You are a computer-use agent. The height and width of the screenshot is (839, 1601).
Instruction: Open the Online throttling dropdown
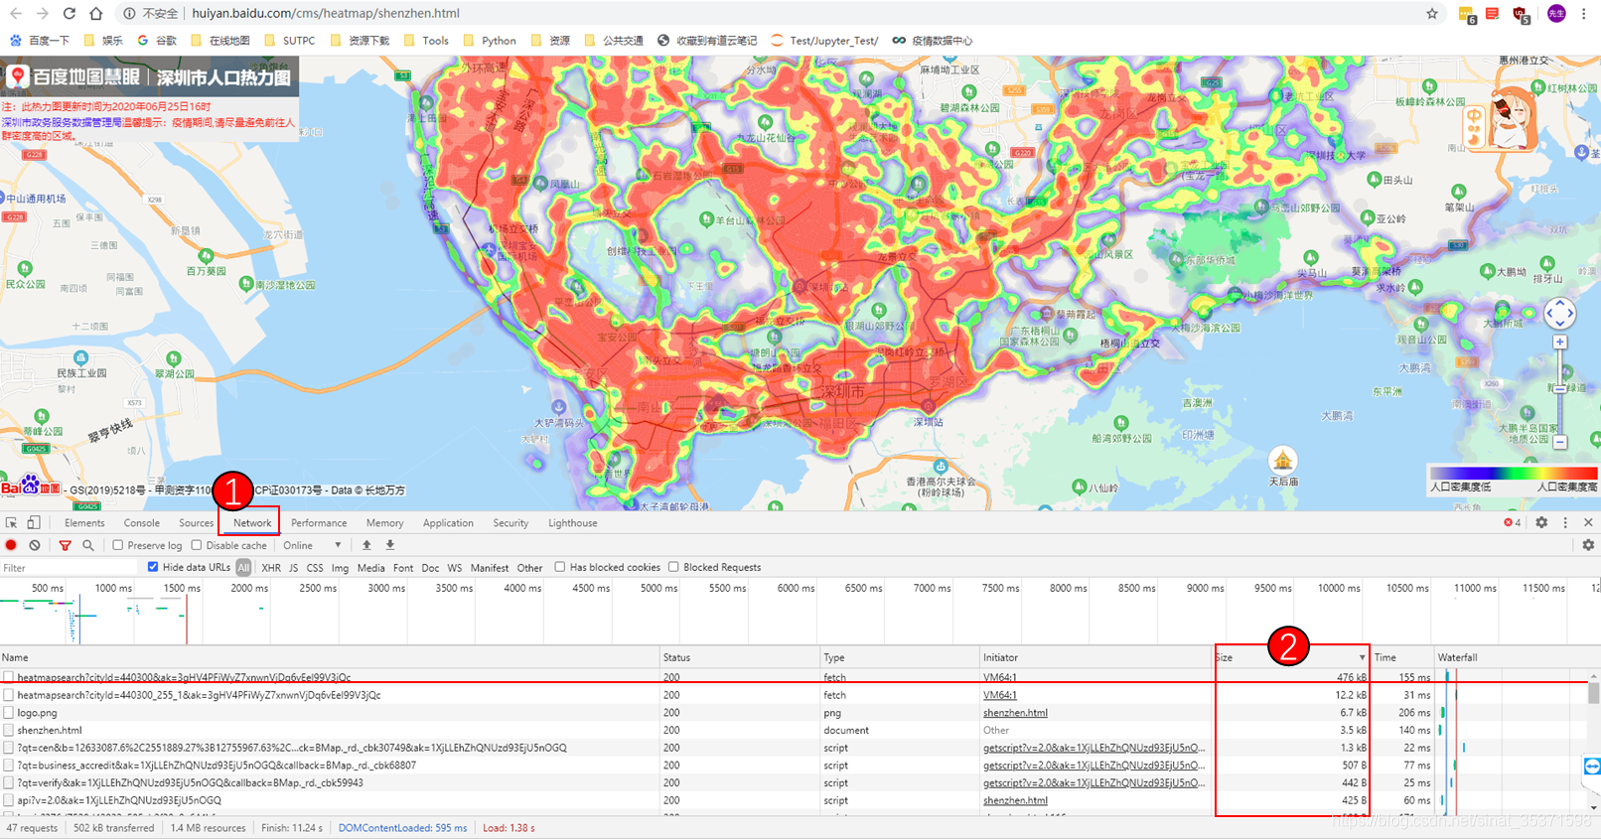(x=312, y=545)
